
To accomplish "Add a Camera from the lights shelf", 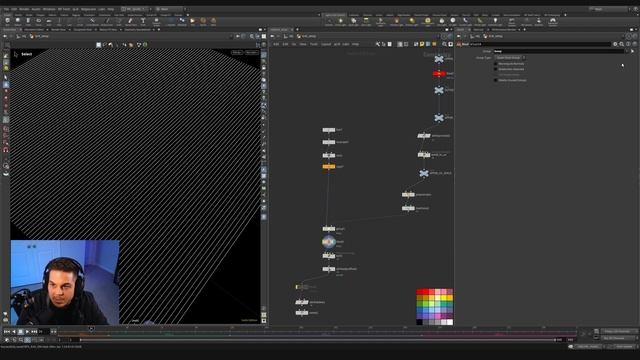I will point(329,21).
